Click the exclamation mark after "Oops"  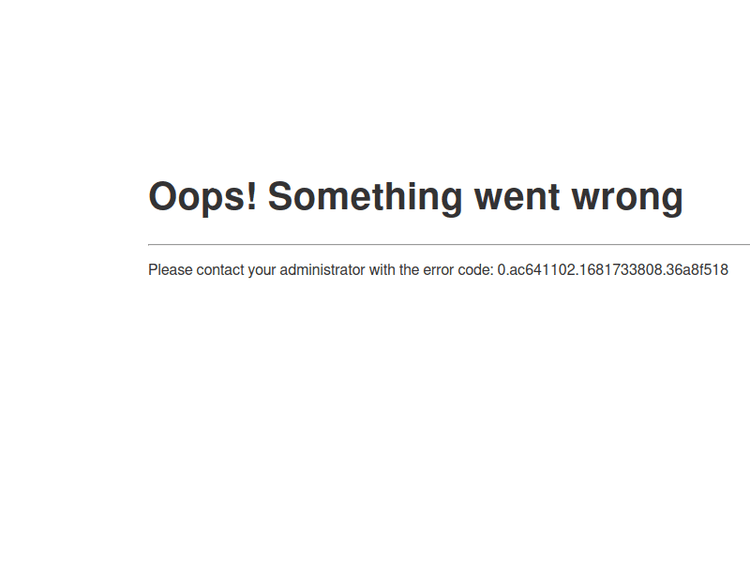click(x=252, y=195)
